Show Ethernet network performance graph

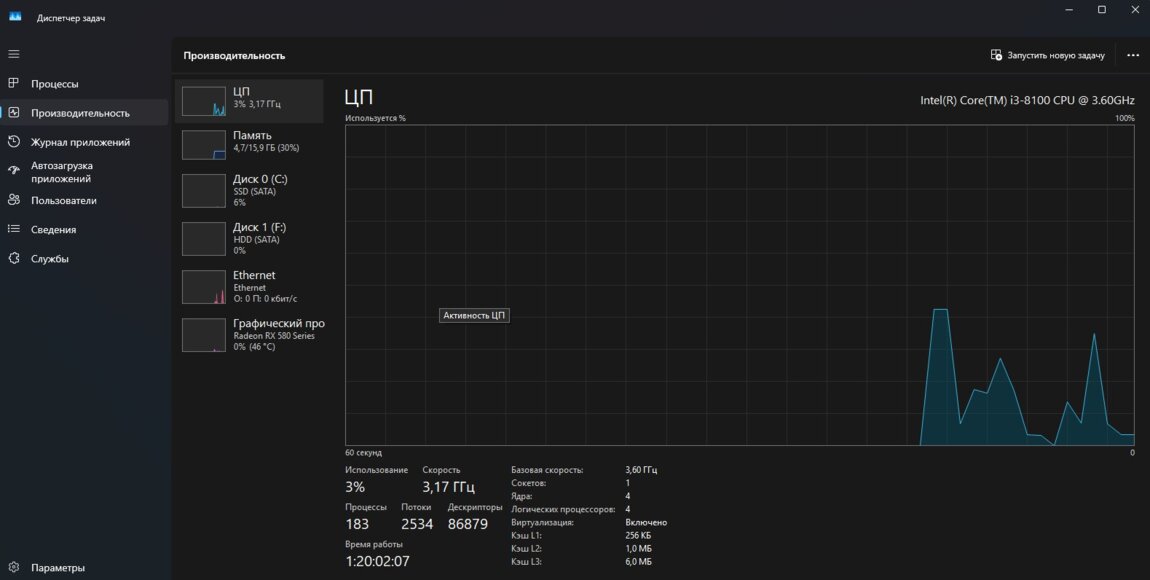coord(249,286)
